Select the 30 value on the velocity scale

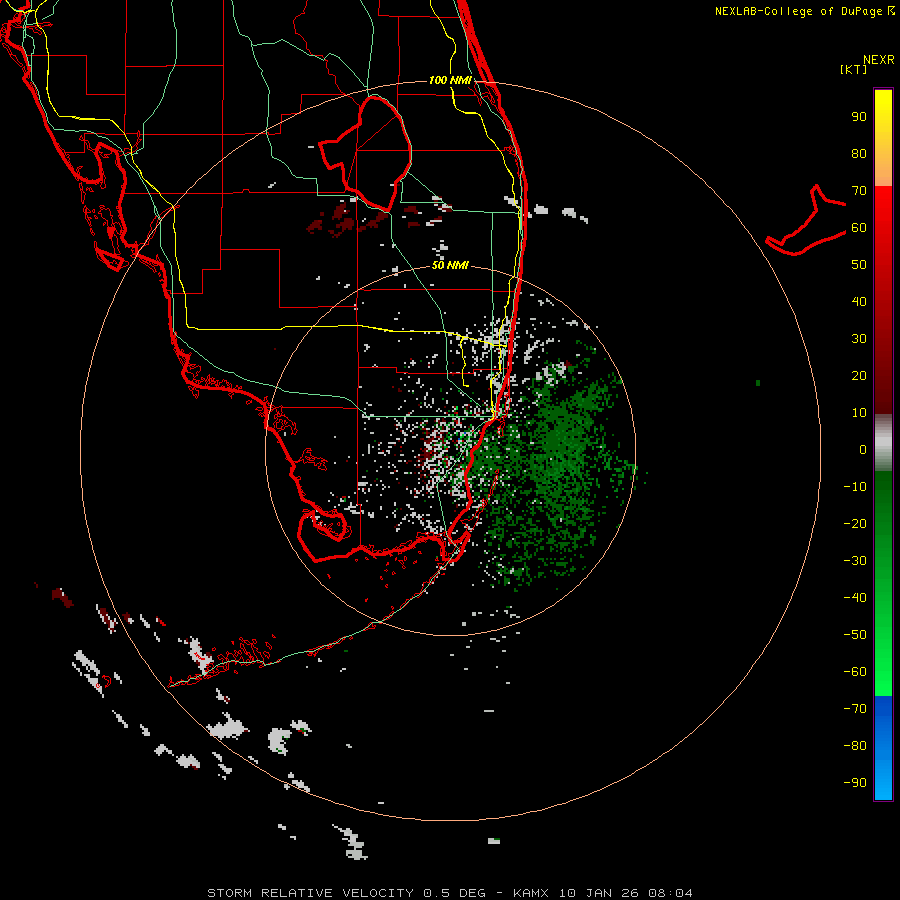(859, 339)
